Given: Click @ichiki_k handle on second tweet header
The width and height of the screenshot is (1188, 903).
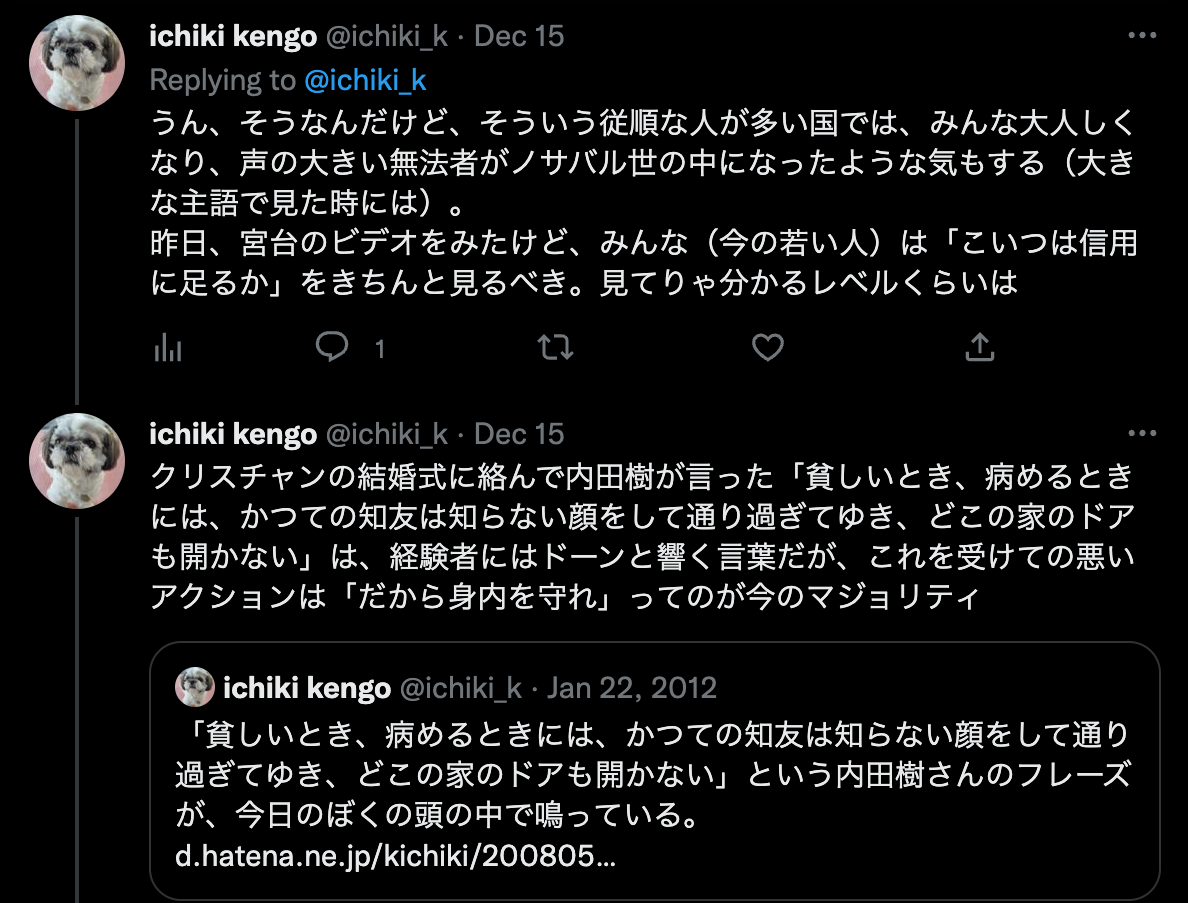Looking at the screenshot, I should click(386, 434).
